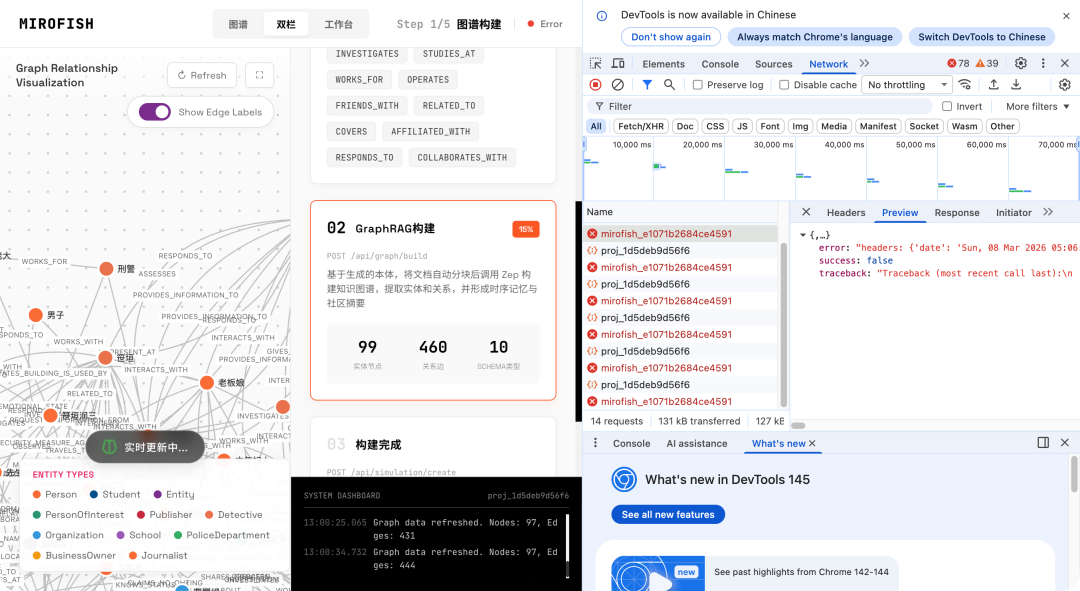Click the DevTools highlights video thumbnail
The image size is (1080, 591).
[658, 573]
